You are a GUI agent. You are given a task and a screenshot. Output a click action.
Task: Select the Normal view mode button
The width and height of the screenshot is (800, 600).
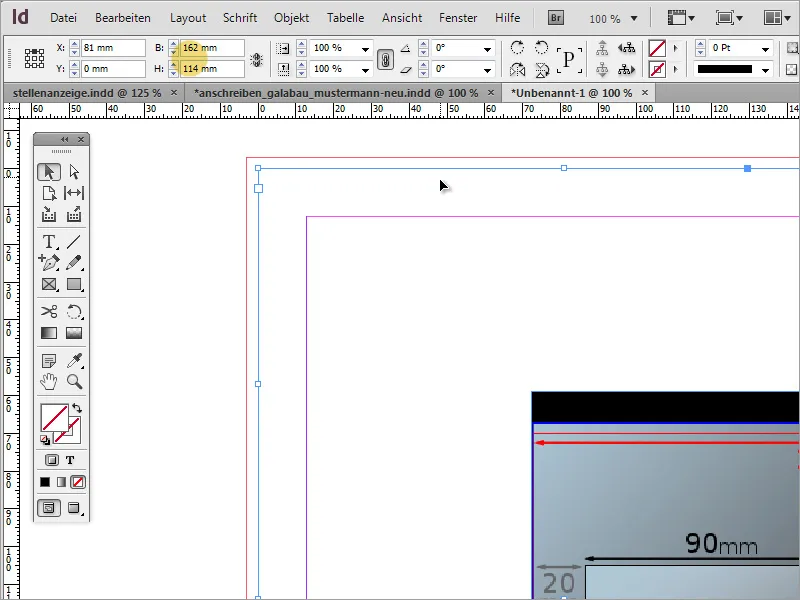click(x=48, y=508)
